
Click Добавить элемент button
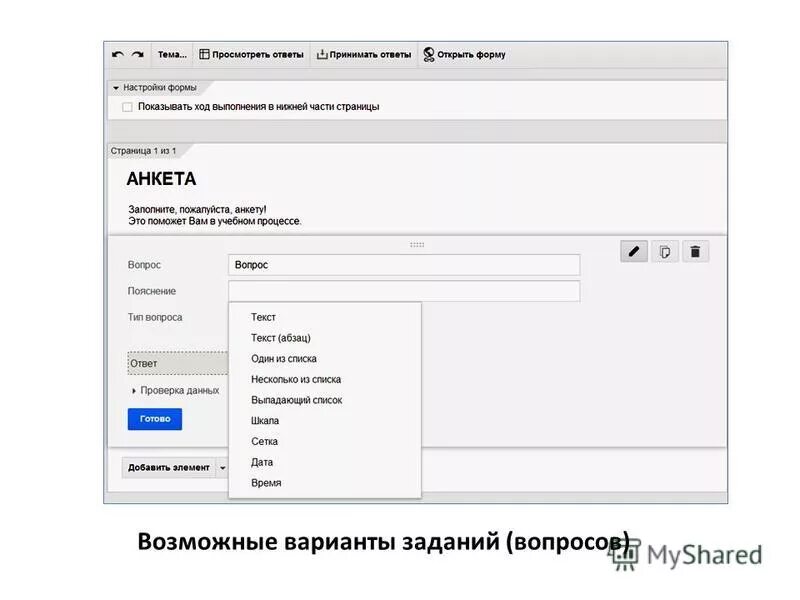168,467
